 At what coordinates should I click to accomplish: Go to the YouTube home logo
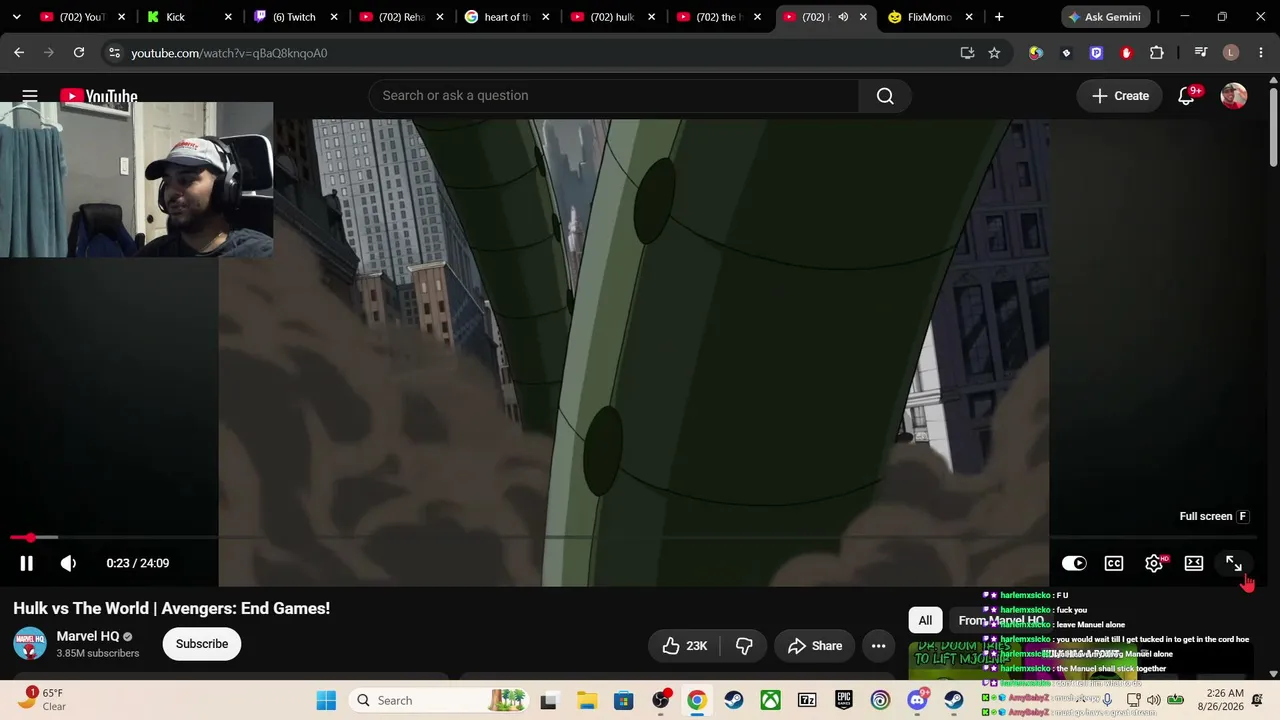tap(99, 96)
